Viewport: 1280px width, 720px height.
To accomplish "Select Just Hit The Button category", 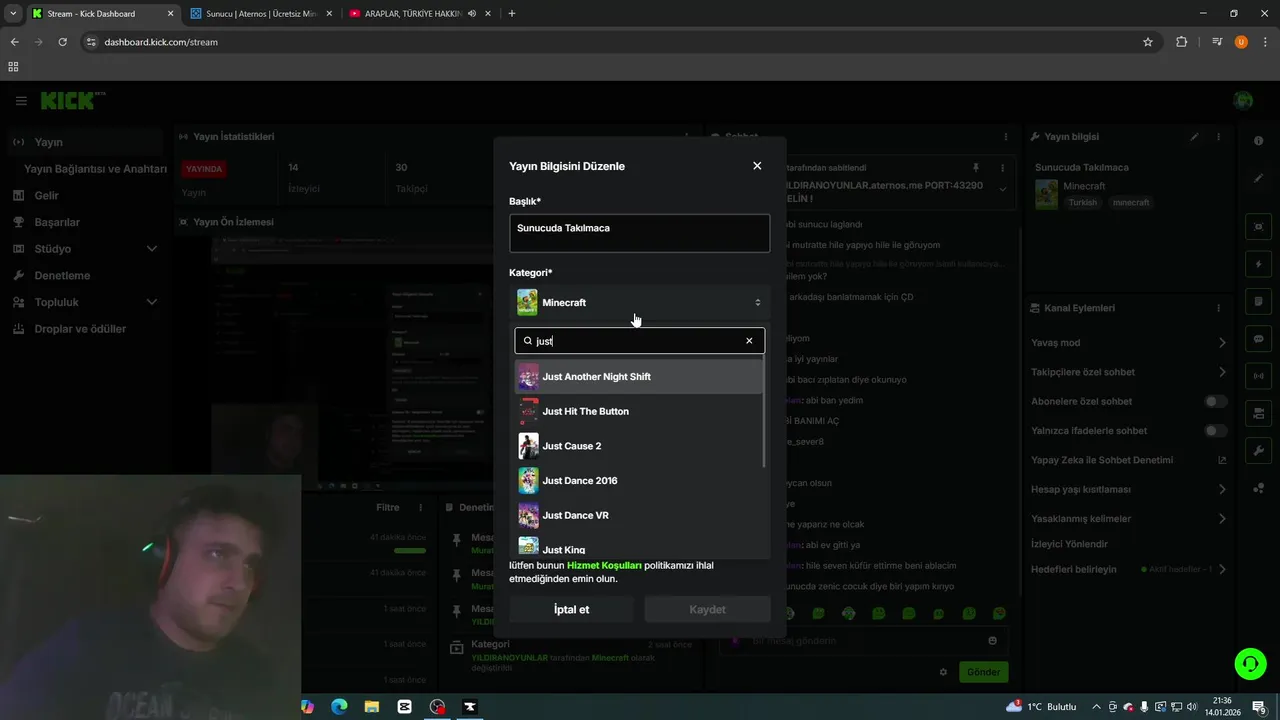I will pyautogui.click(x=638, y=411).
